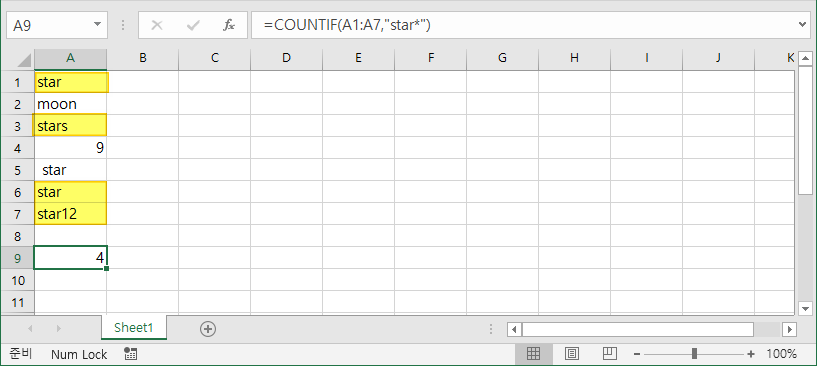Switch to Normal view

[533, 354]
